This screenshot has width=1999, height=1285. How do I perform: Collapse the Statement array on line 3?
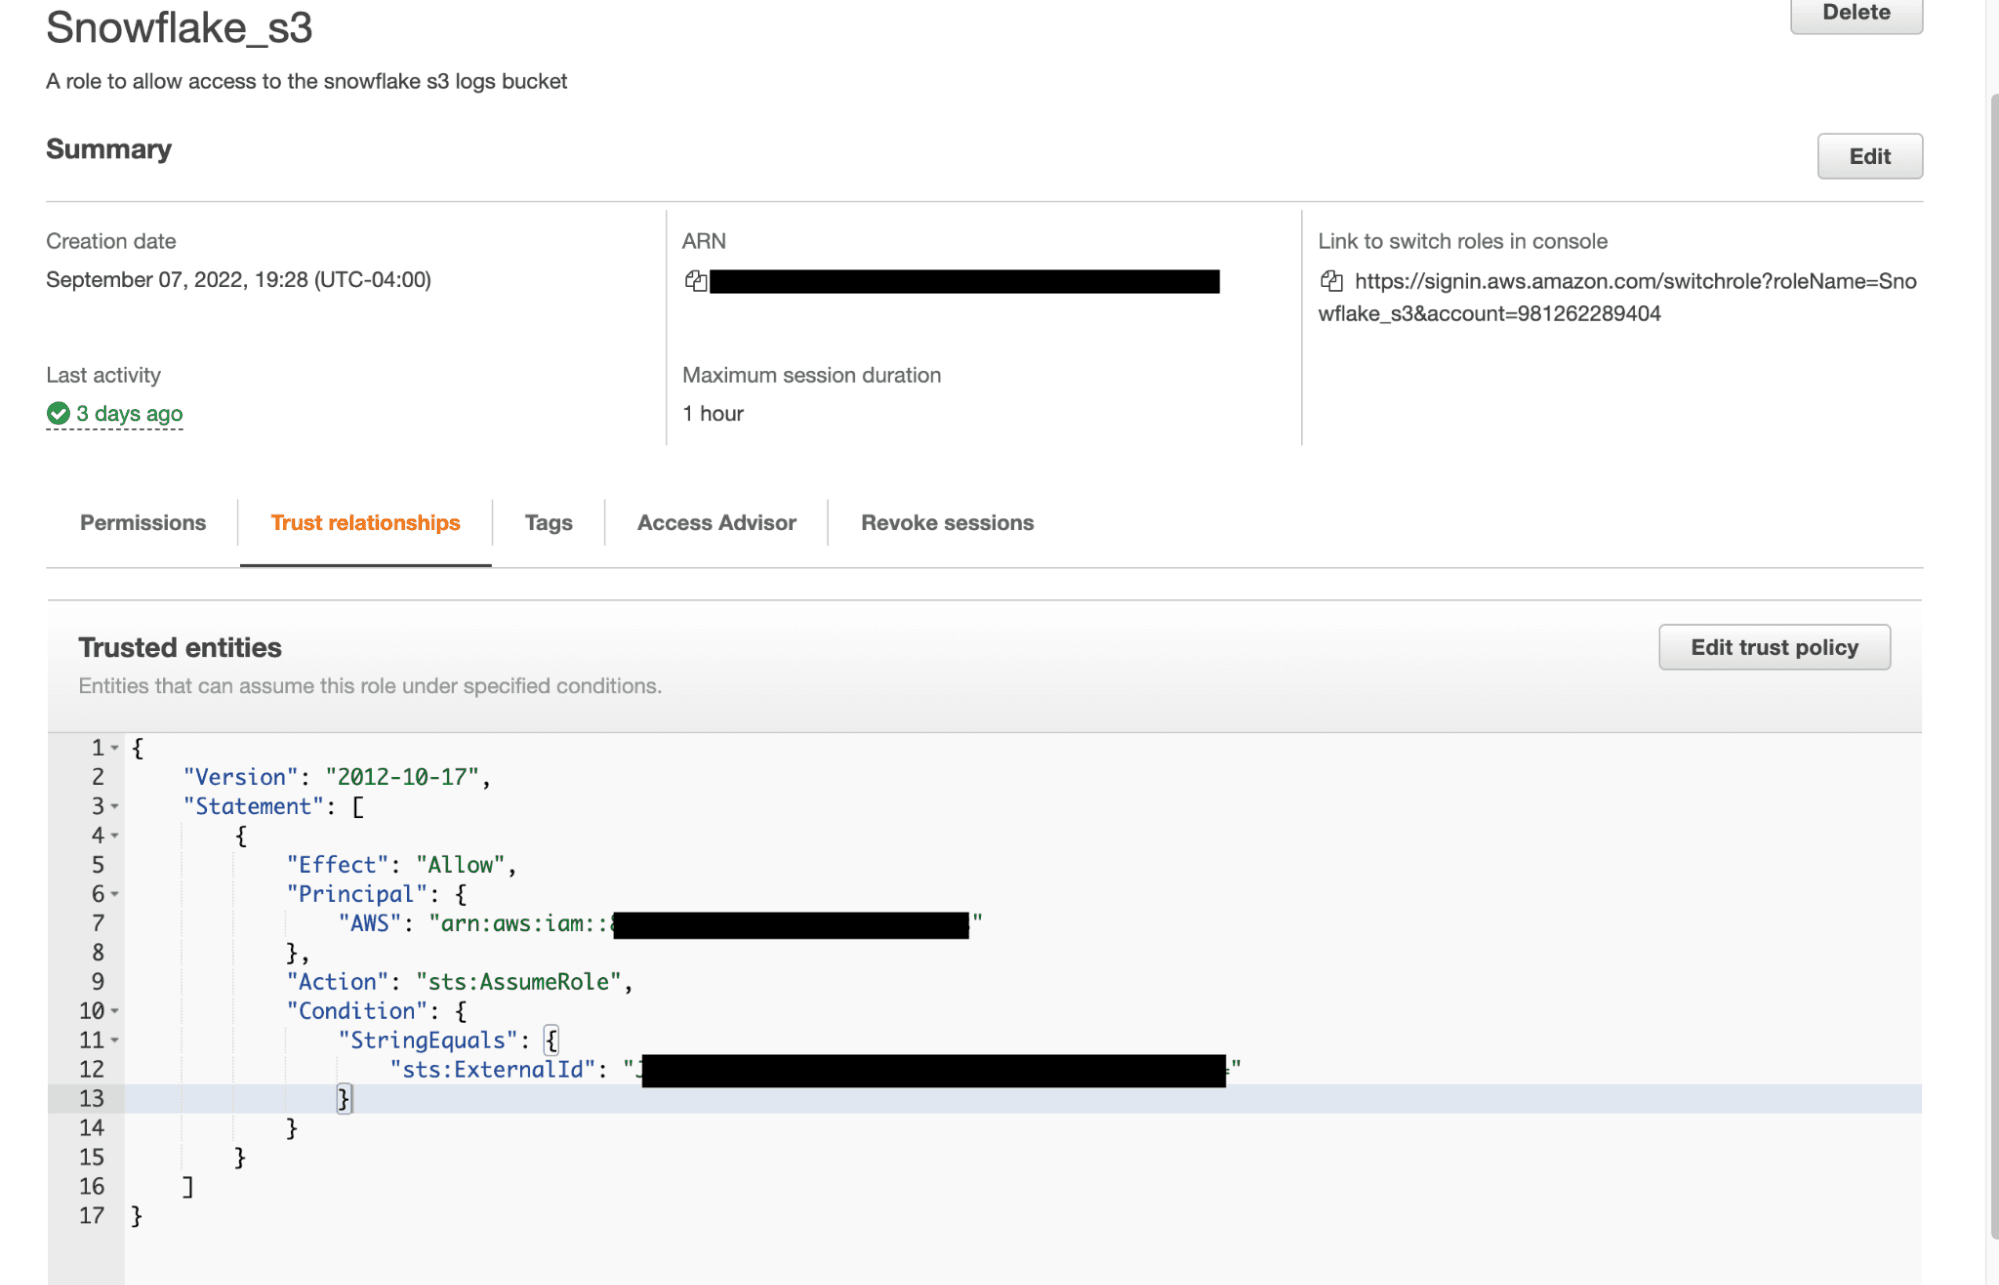pos(113,806)
